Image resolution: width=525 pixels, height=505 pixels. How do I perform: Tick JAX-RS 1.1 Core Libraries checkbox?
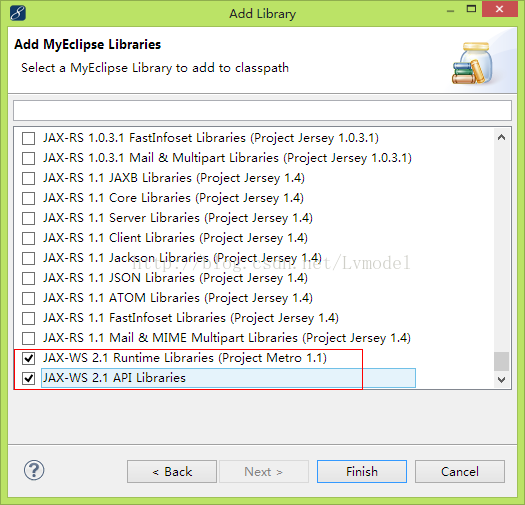click(x=28, y=198)
